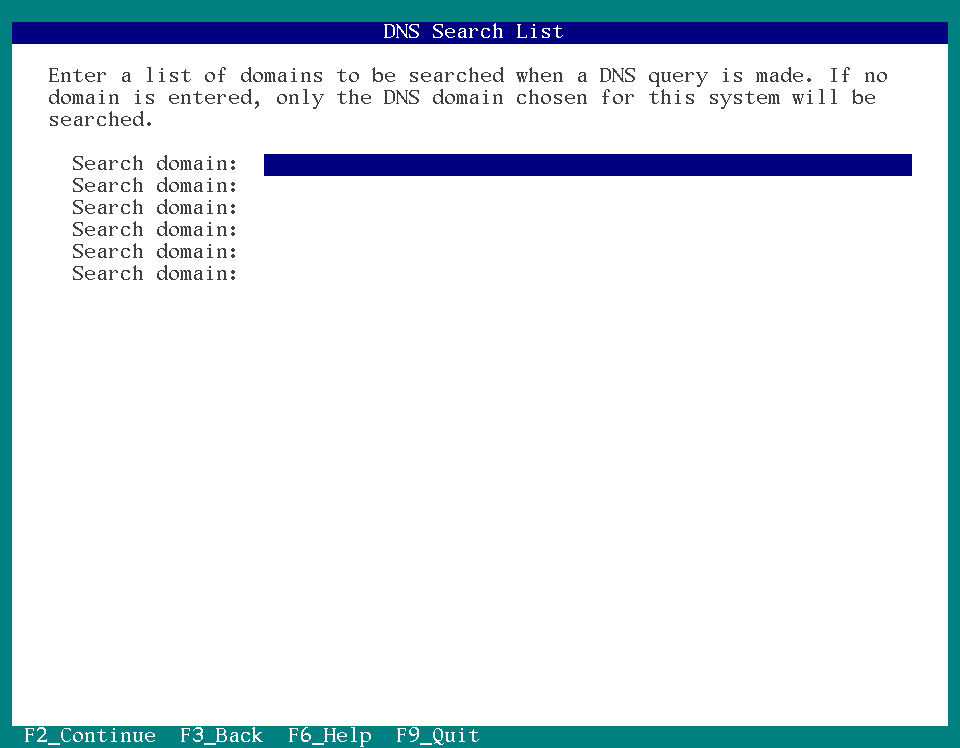Click the third Search domain label
The width and height of the screenshot is (960, 748).
coord(154,208)
